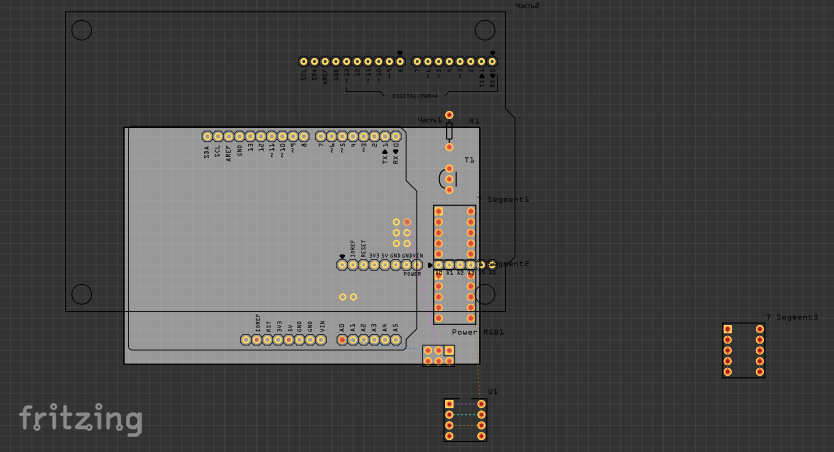Viewport: 834px width, 452px height.
Task: Click the U1 chip footprint
Action: point(465,420)
